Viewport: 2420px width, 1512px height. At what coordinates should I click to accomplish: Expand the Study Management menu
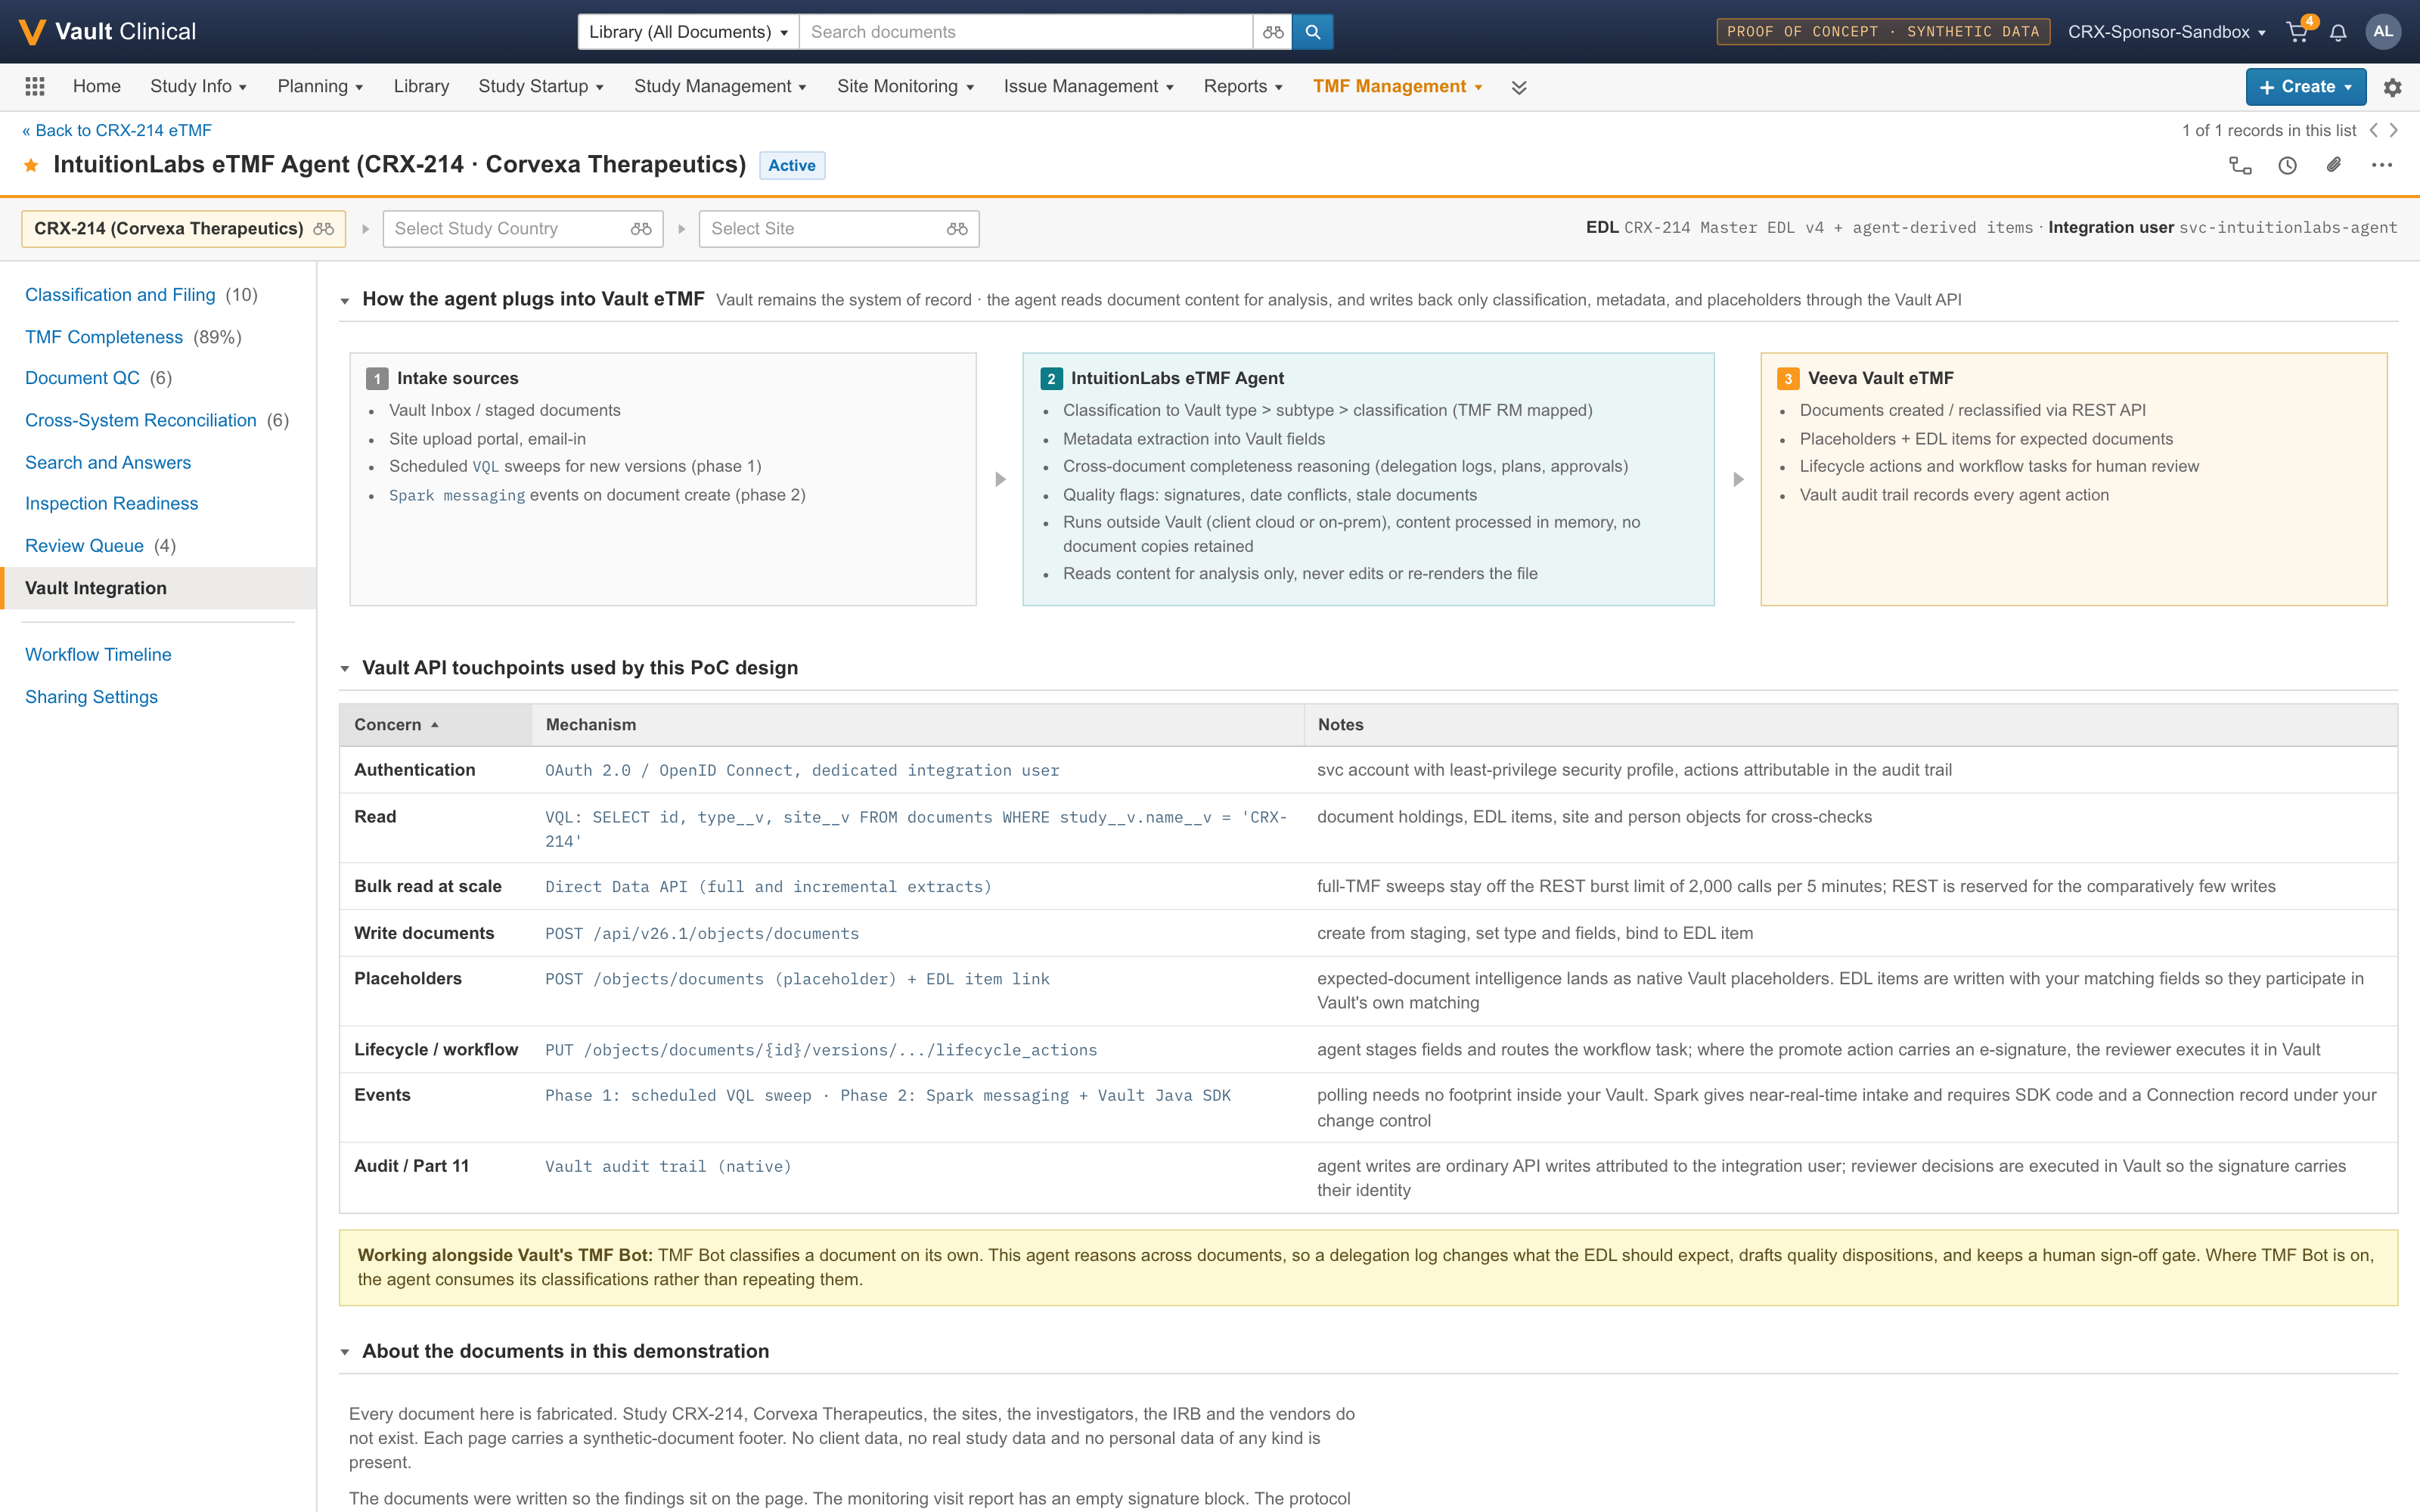pos(720,87)
